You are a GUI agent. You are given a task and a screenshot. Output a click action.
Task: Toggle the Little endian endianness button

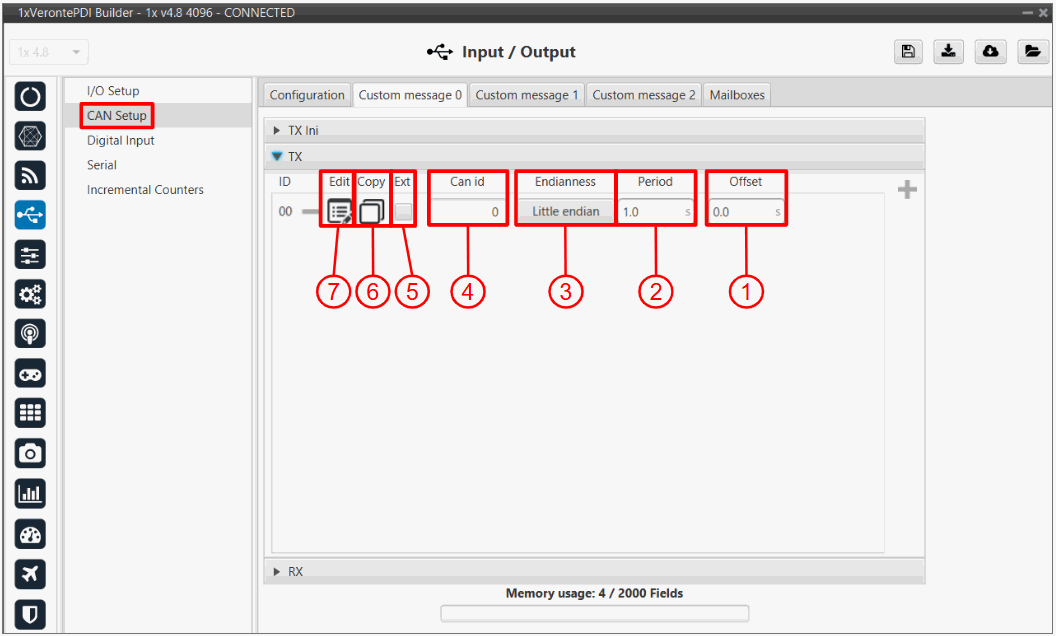(x=565, y=212)
